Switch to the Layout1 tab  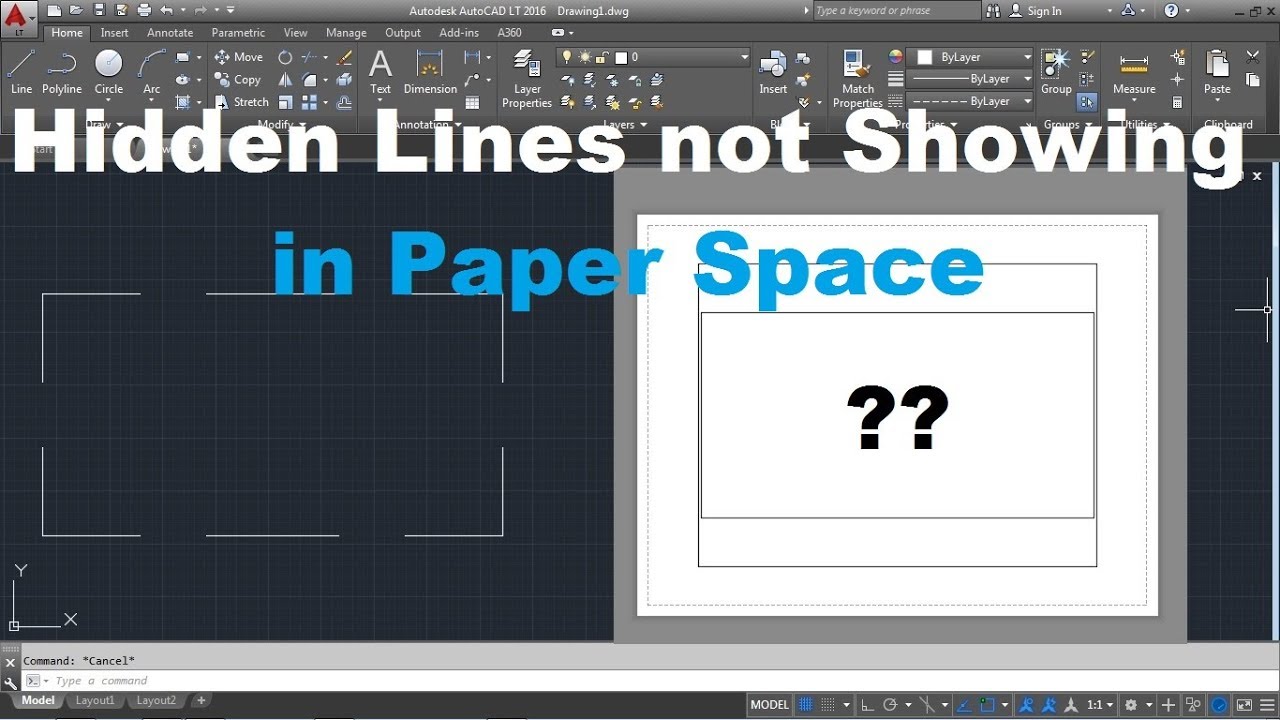(95, 701)
